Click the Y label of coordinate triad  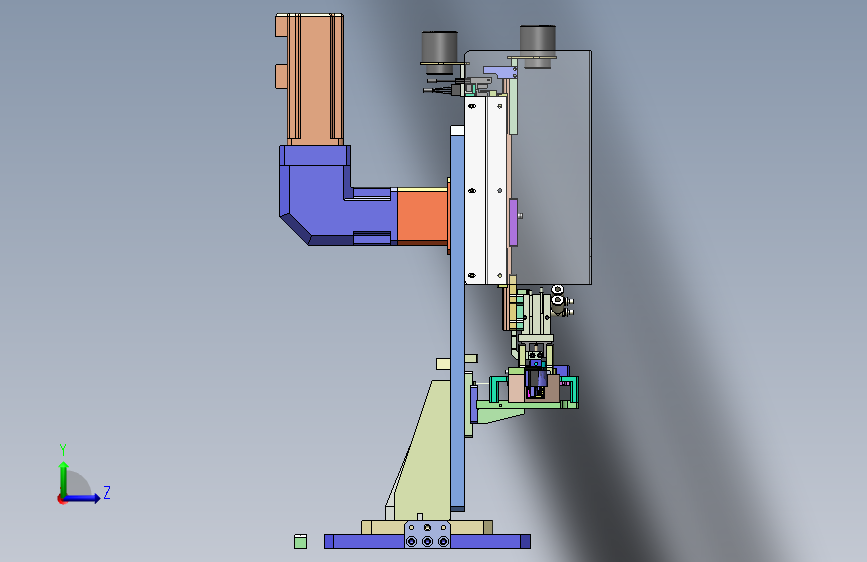pos(63,449)
